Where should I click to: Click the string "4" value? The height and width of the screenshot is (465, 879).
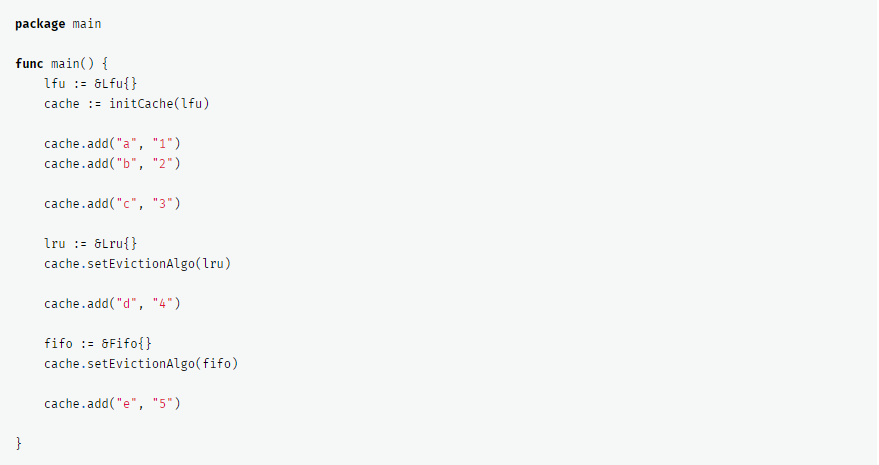(x=162, y=303)
